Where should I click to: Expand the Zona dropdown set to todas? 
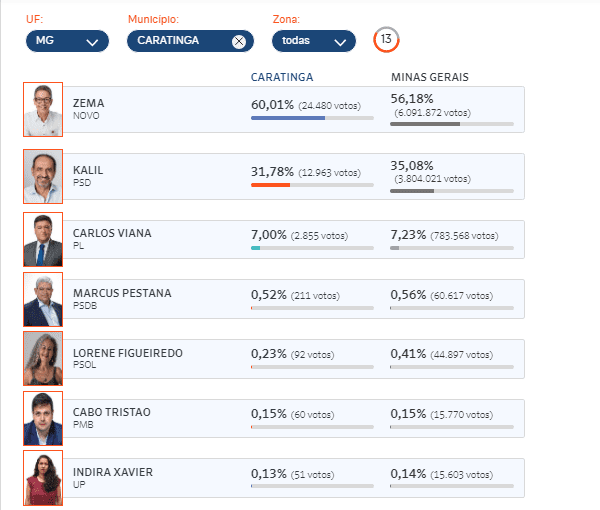coord(313,41)
